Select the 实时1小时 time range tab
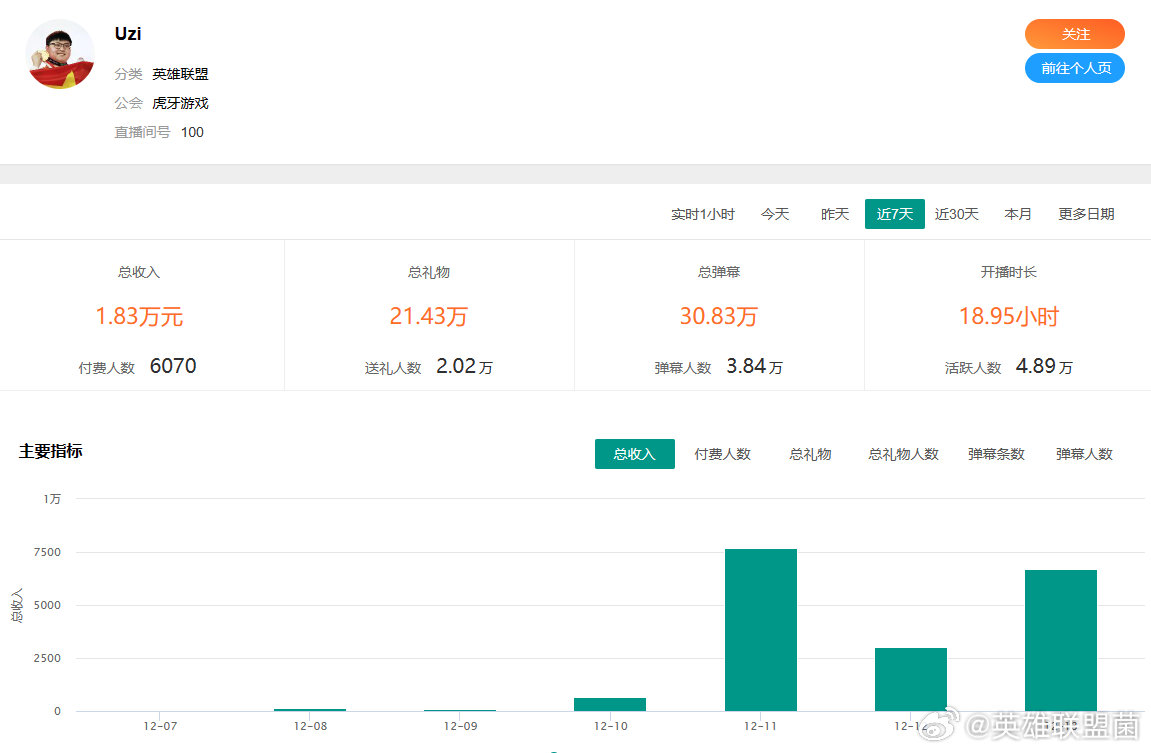The height and width of the screenshot is (753, 1151). point(702,214)
